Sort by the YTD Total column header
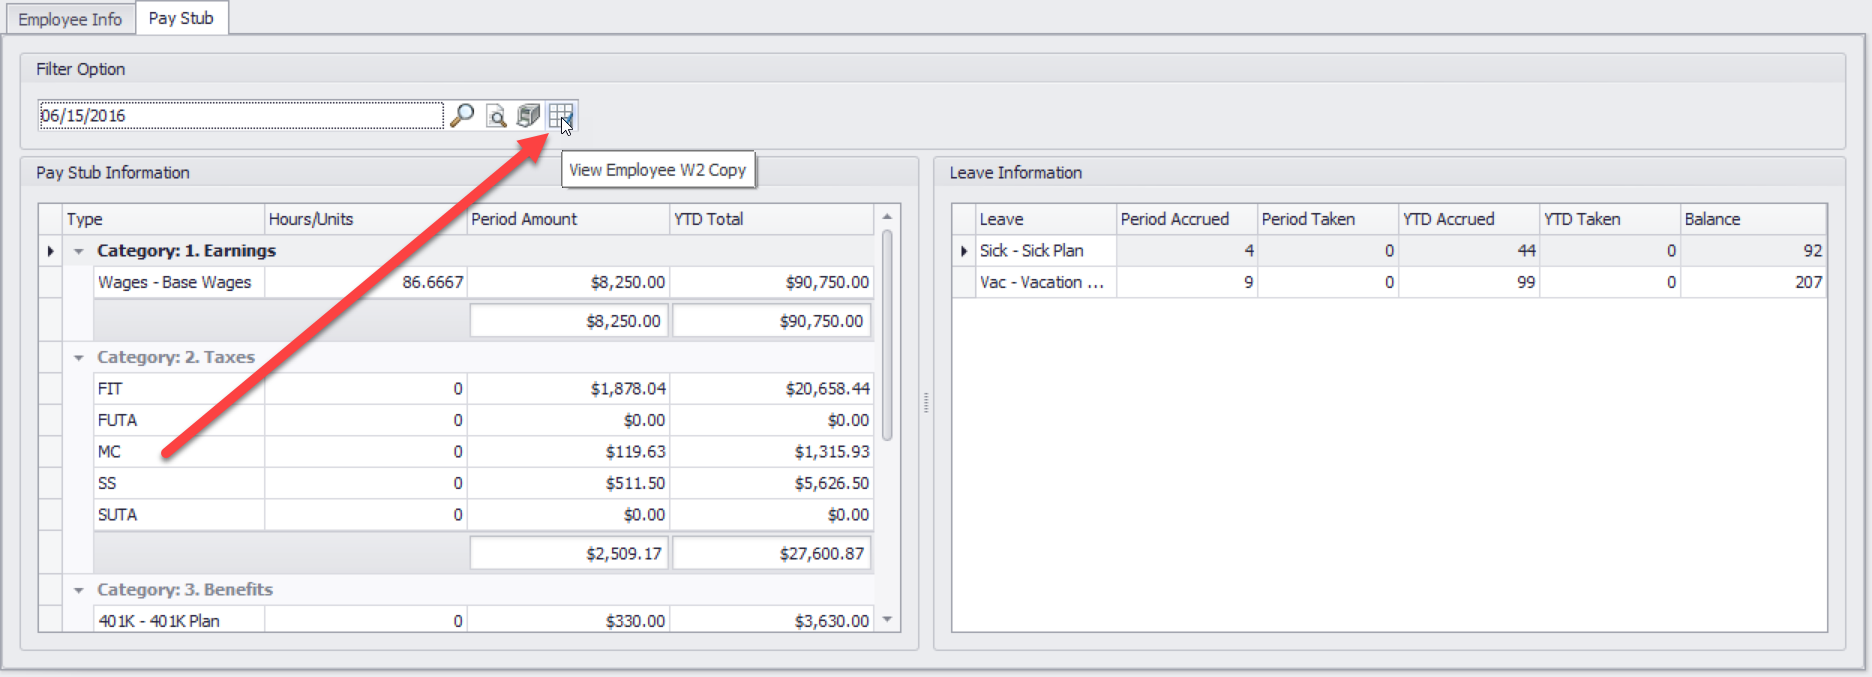The width and height of the screenshot is (1872, 677). (770, 219)
